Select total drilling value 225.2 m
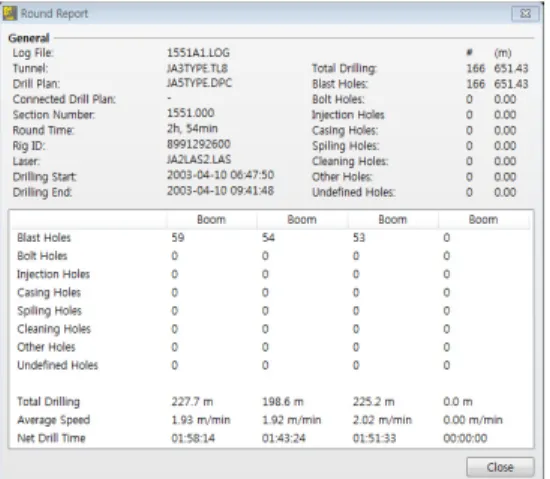The height and width of the screenshot is (479, 550). click(374, 402)
